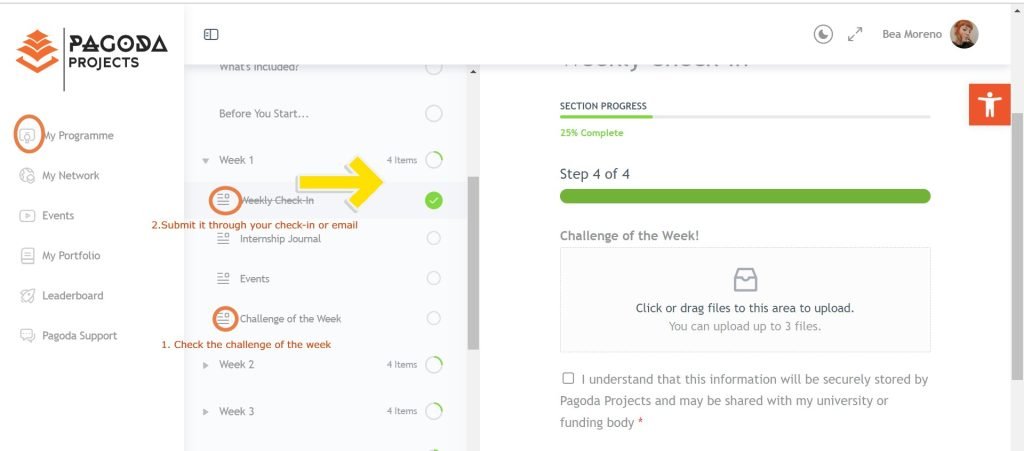Open My Programme from the sidebar
The width and height of the screenshot is (1024, 451).
(x=78, y=136)
